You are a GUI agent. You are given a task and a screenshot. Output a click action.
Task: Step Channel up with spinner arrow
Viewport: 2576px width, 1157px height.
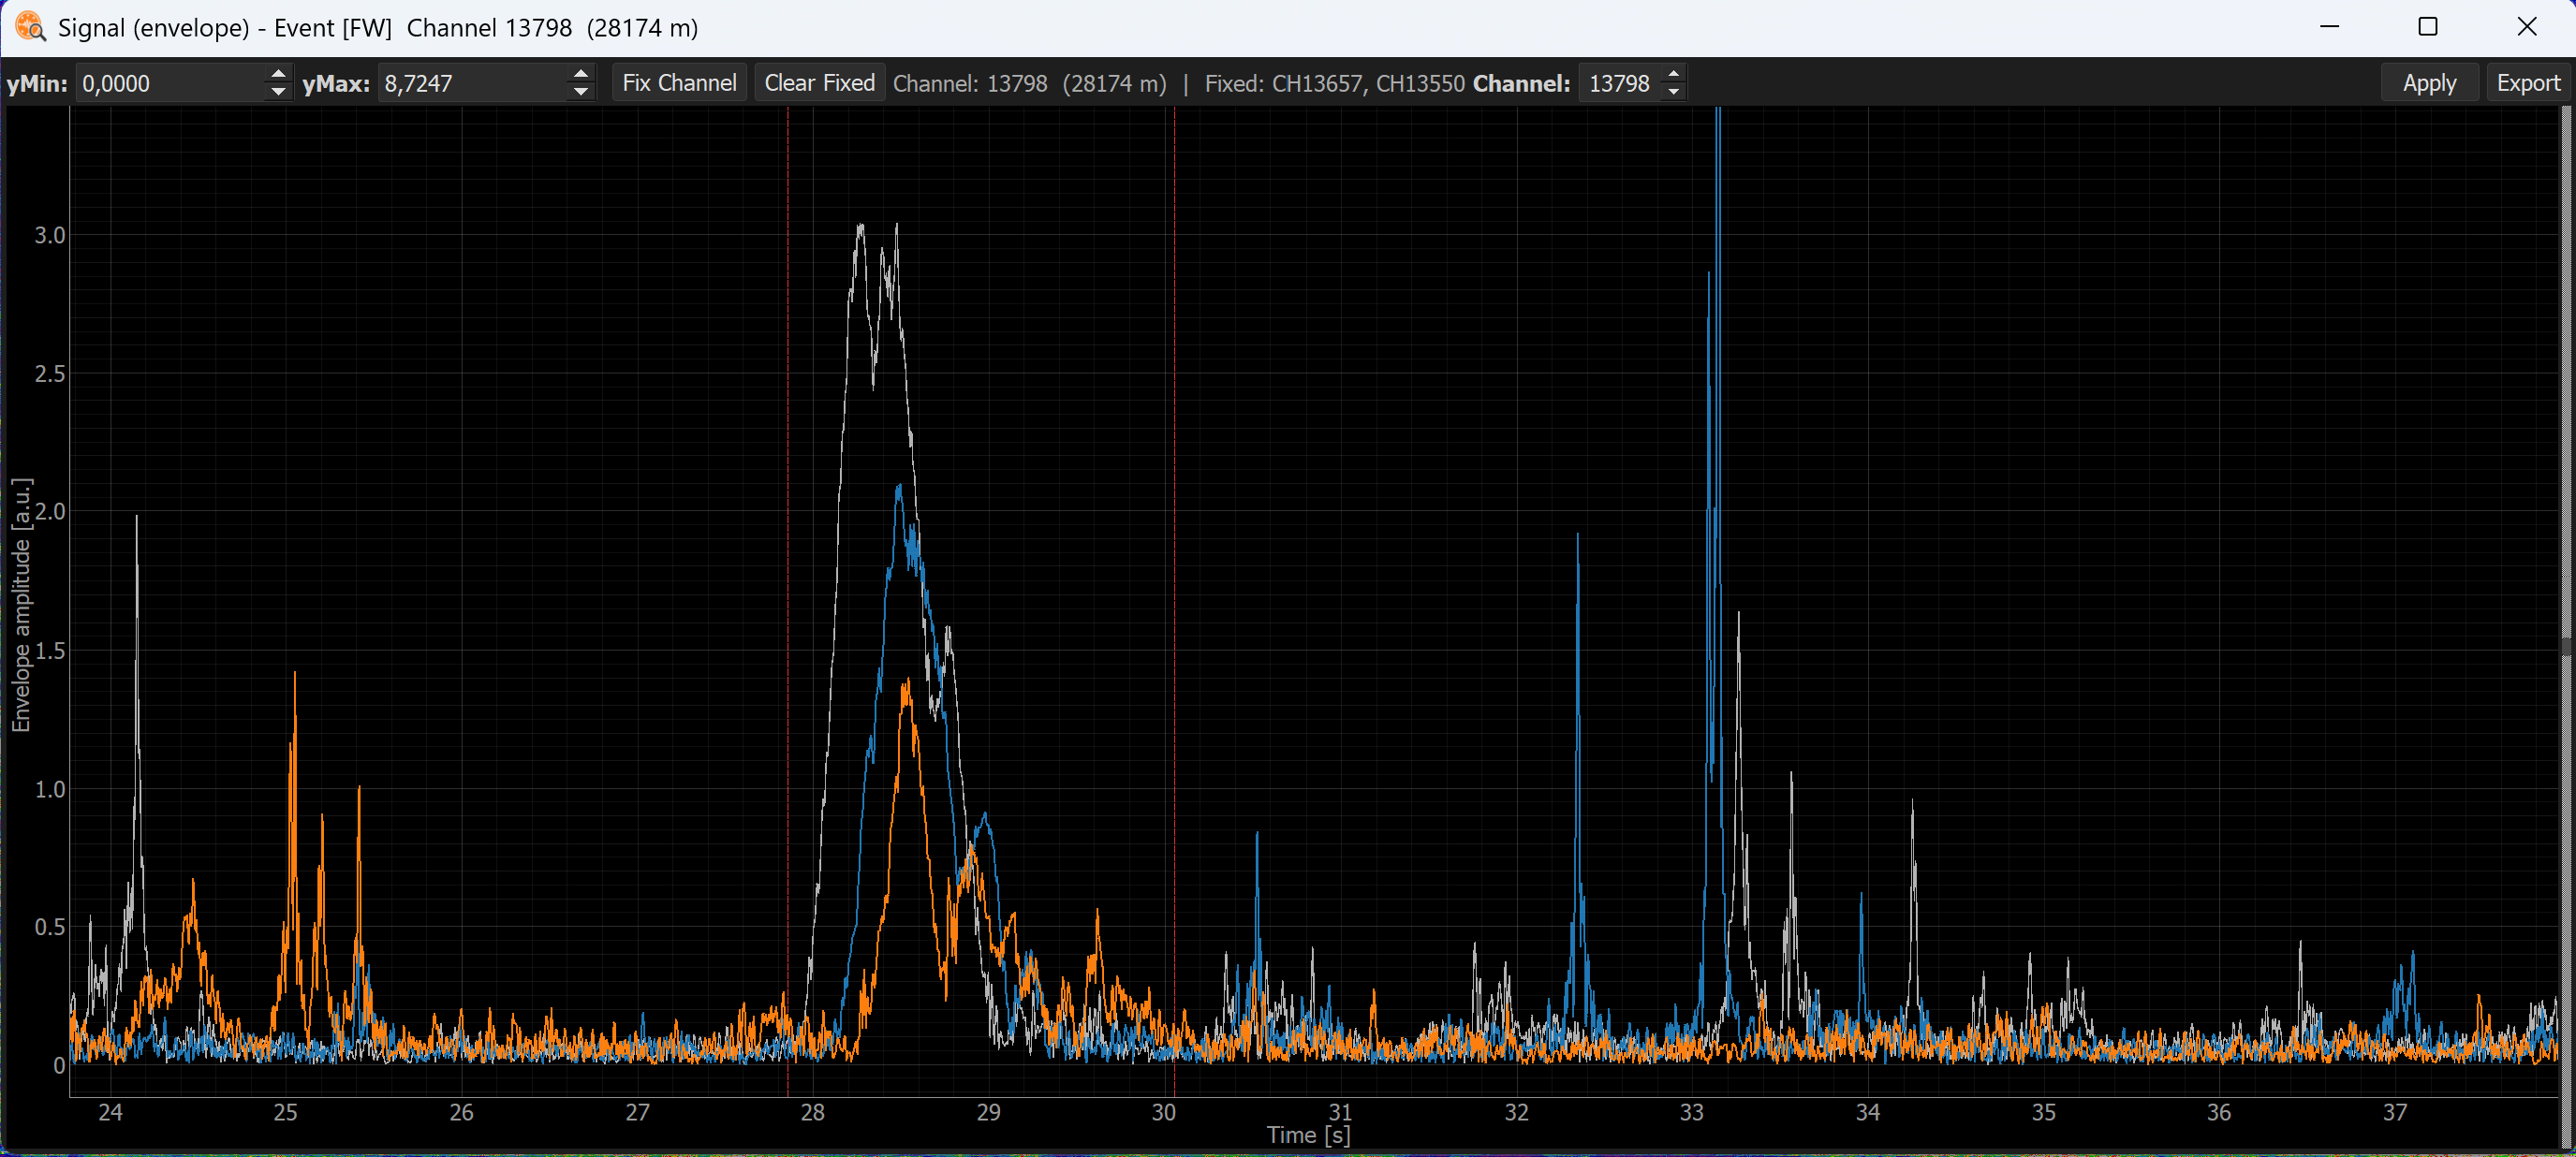1674,74
